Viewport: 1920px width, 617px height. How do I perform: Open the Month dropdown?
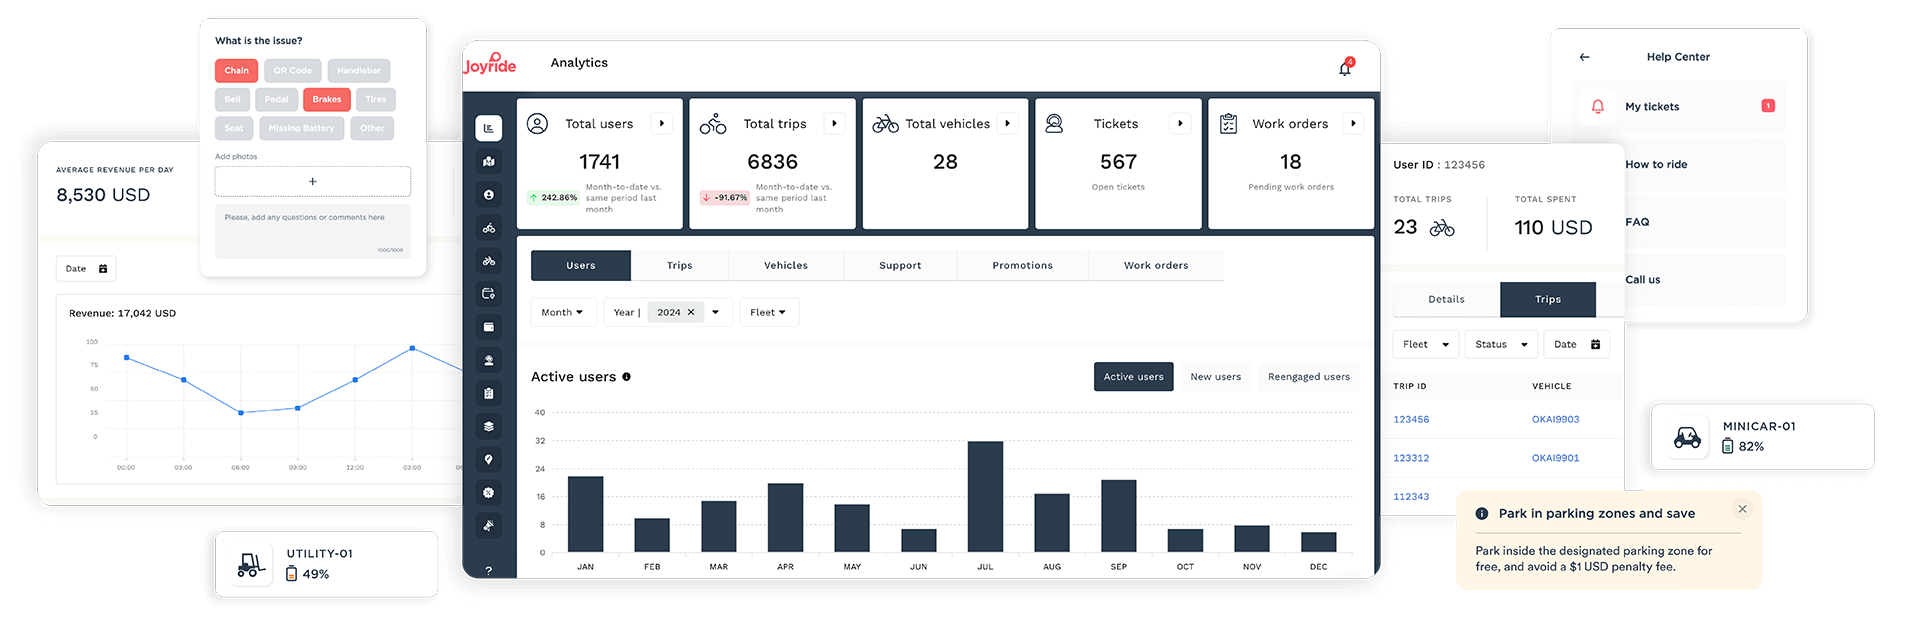click(x=563, y=312)
